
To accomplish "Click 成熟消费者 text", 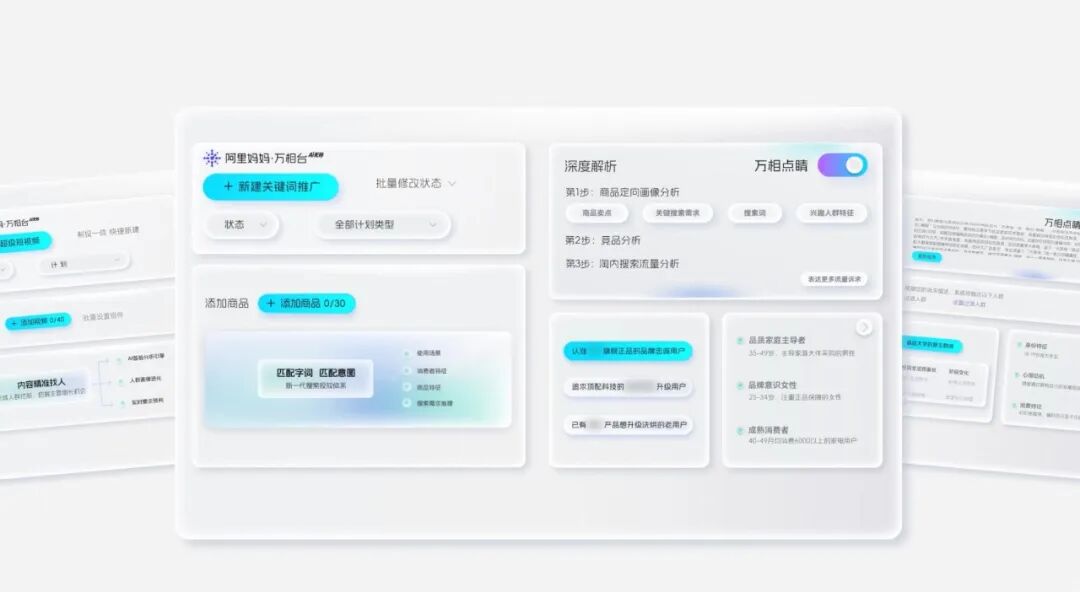I will 768,430.
